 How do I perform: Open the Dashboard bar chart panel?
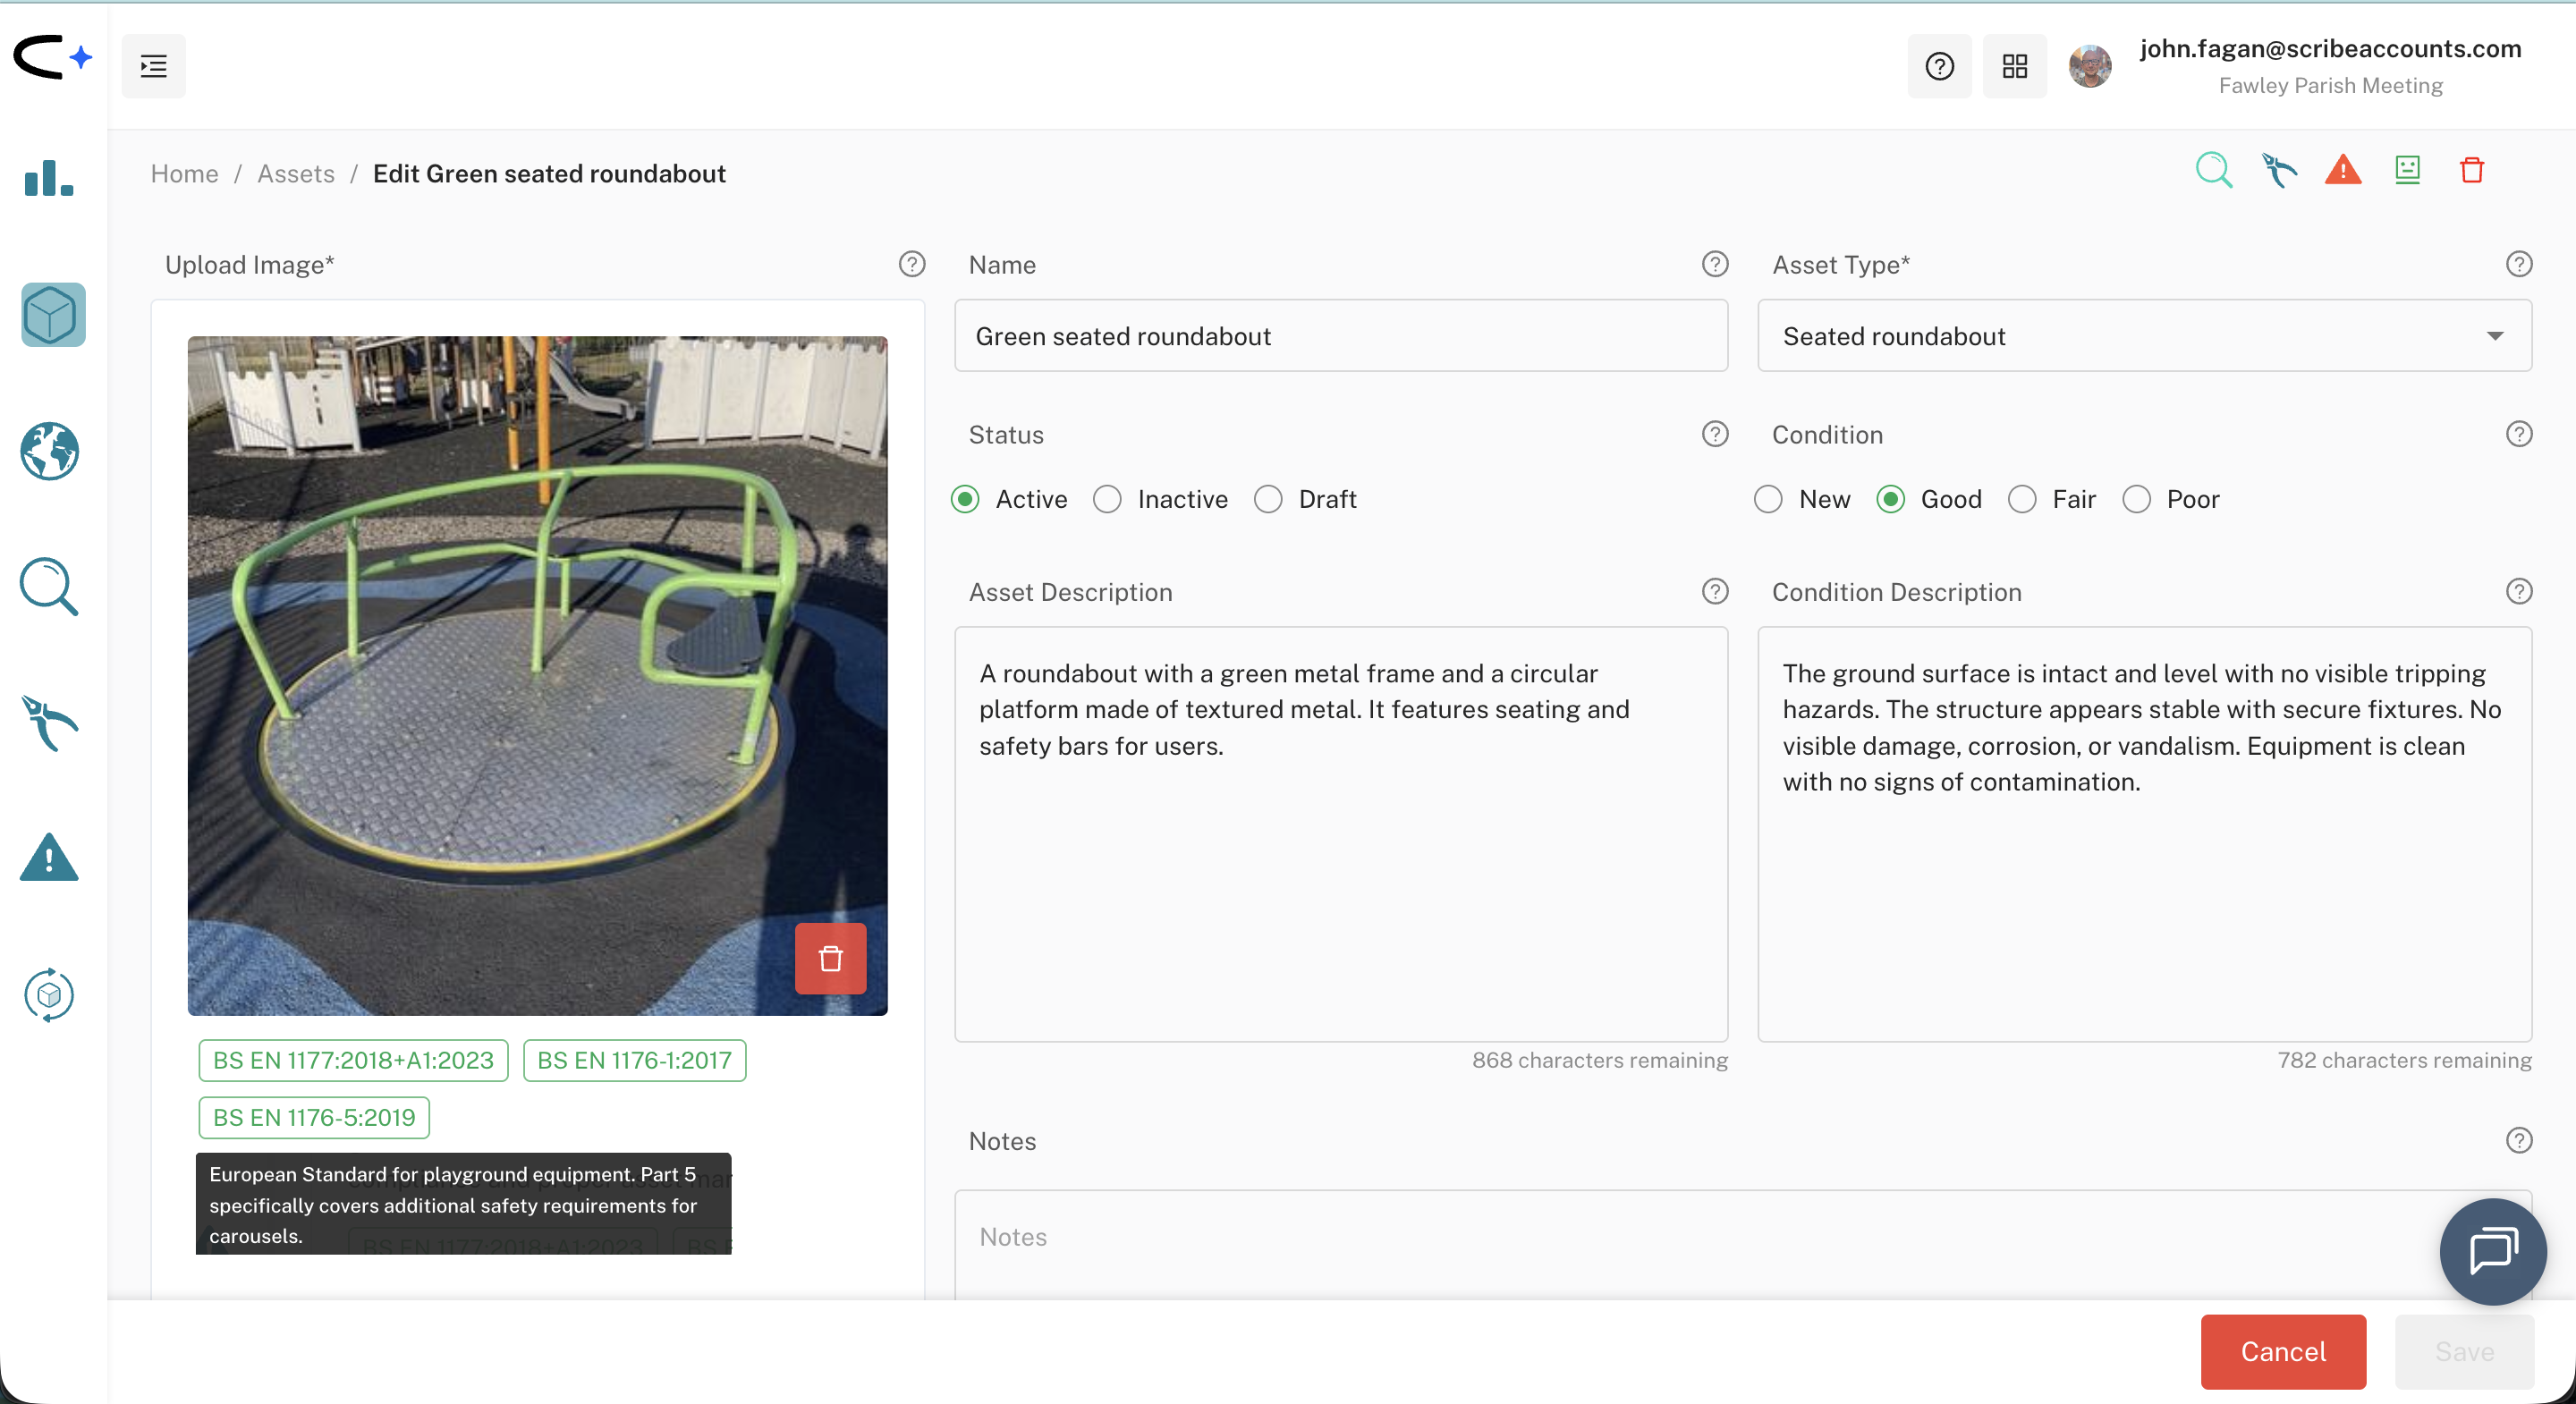[x=47, y=178]
